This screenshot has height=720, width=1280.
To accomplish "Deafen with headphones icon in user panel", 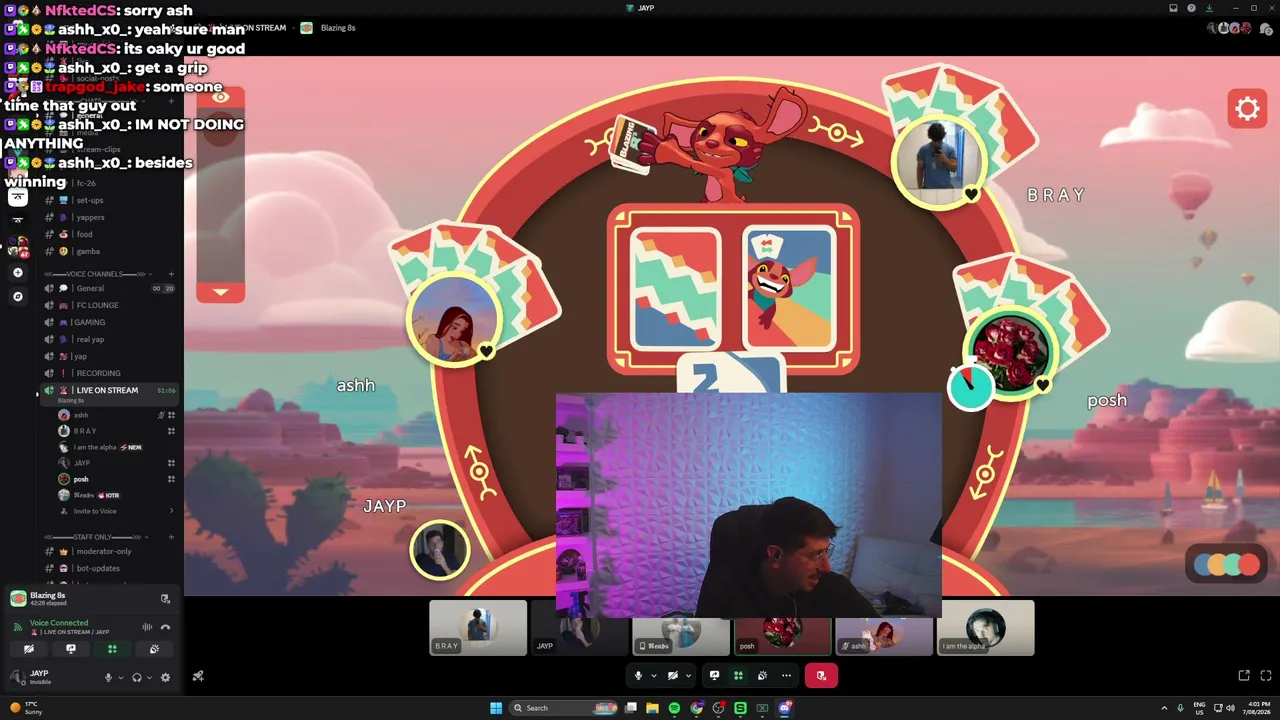I will (x=137, y=677).
